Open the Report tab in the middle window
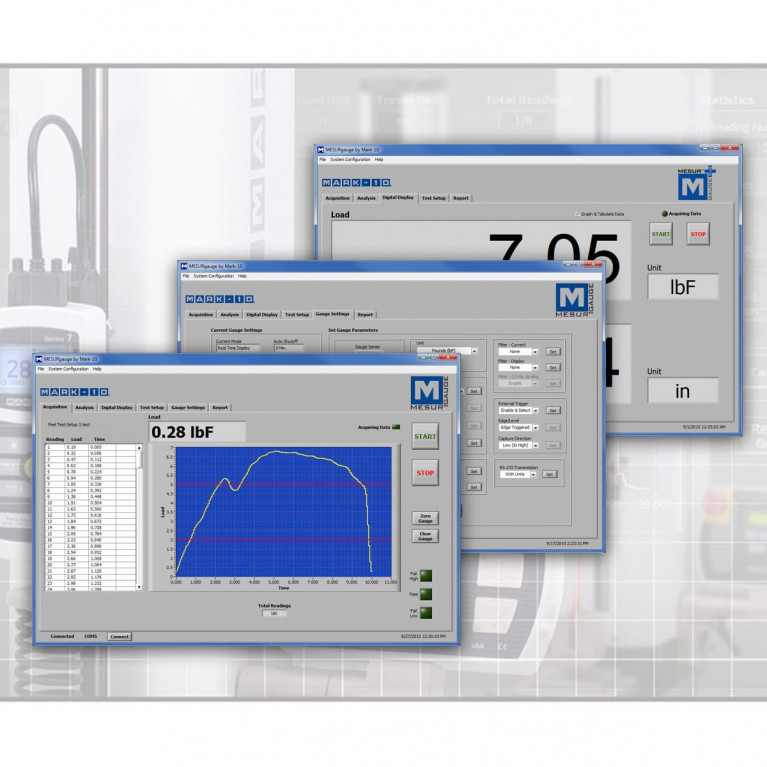The height and width of the screenshot is (767, 767). click(x=365, y=315)
